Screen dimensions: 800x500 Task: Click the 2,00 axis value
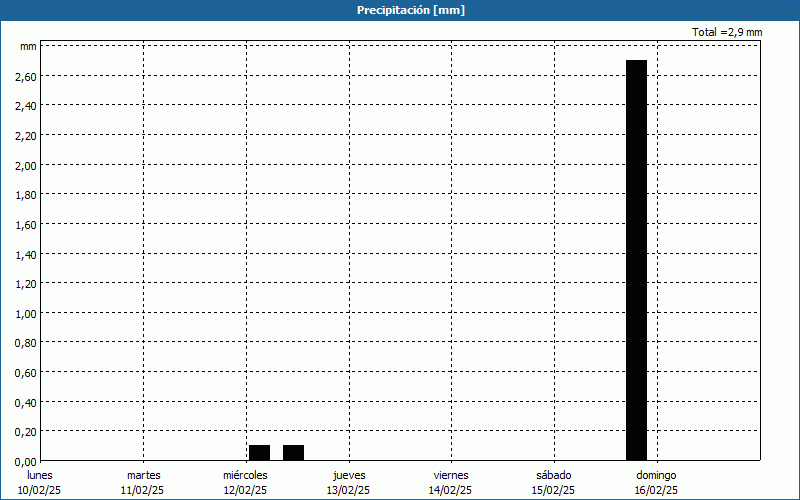[26, 166]
